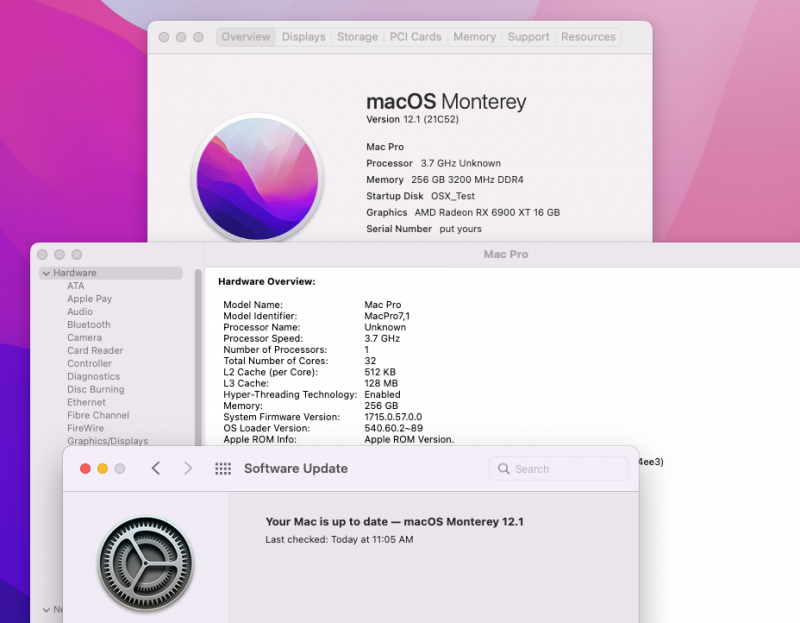Switch to the Overview tab
Image resolution: width=800 pixels, height=623 pixels.
pos(246,37)
